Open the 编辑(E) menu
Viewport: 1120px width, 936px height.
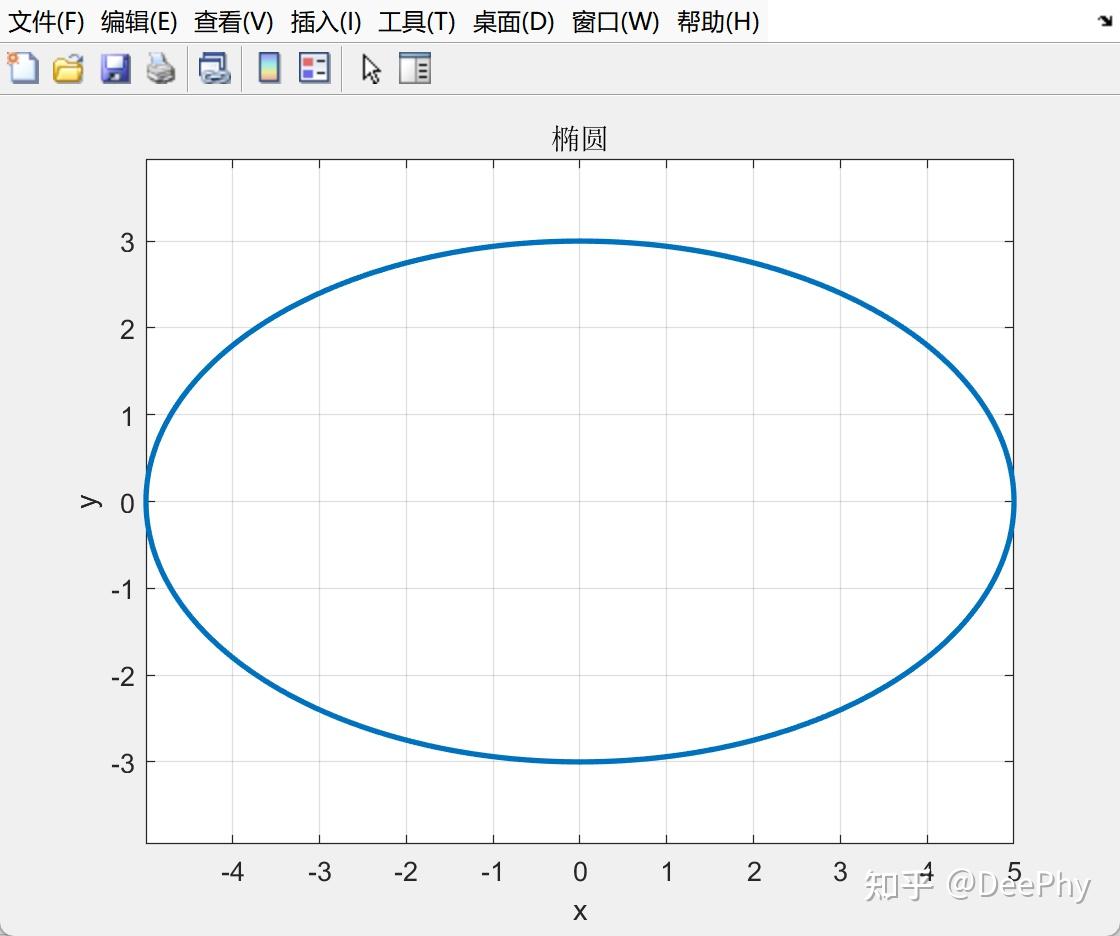(x=139, y=22)
